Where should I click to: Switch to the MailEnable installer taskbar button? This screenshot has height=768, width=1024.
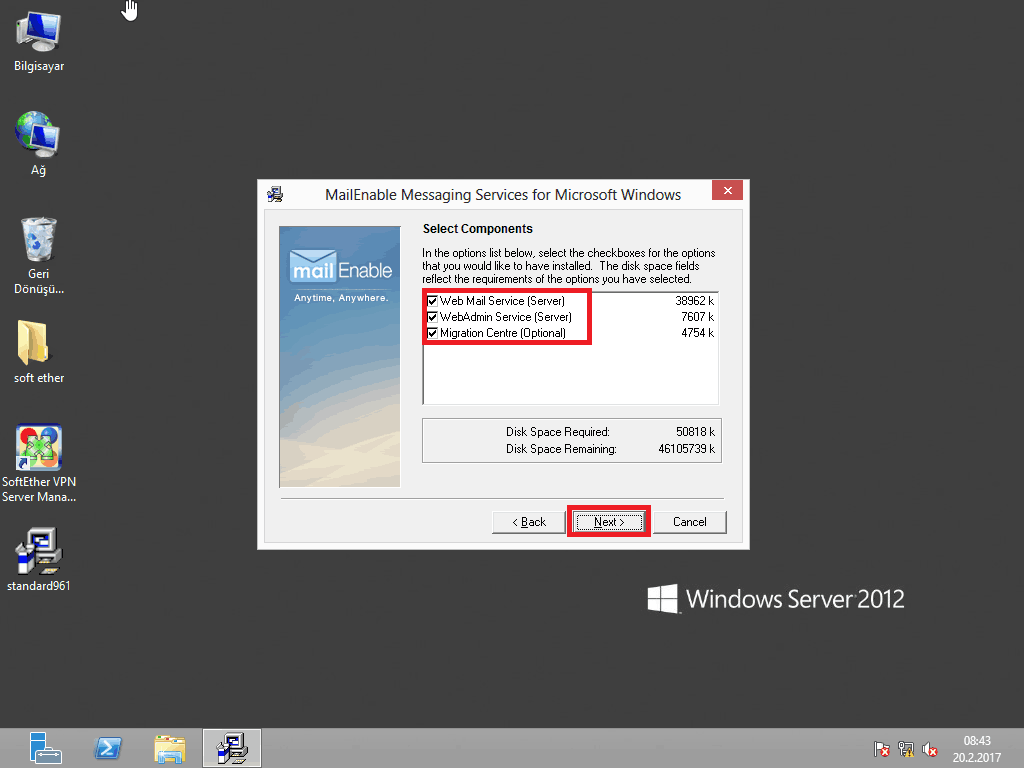tap(232, 748)
